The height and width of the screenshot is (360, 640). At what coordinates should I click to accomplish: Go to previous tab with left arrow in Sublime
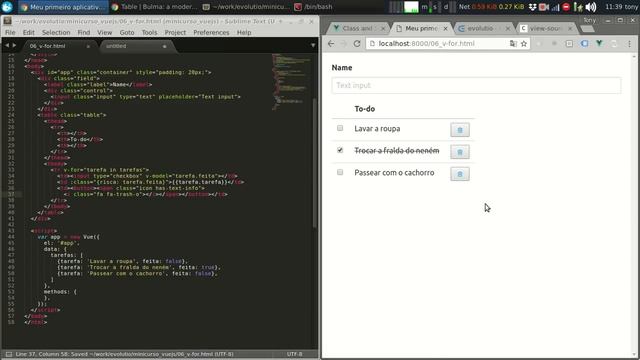[7, 45]
